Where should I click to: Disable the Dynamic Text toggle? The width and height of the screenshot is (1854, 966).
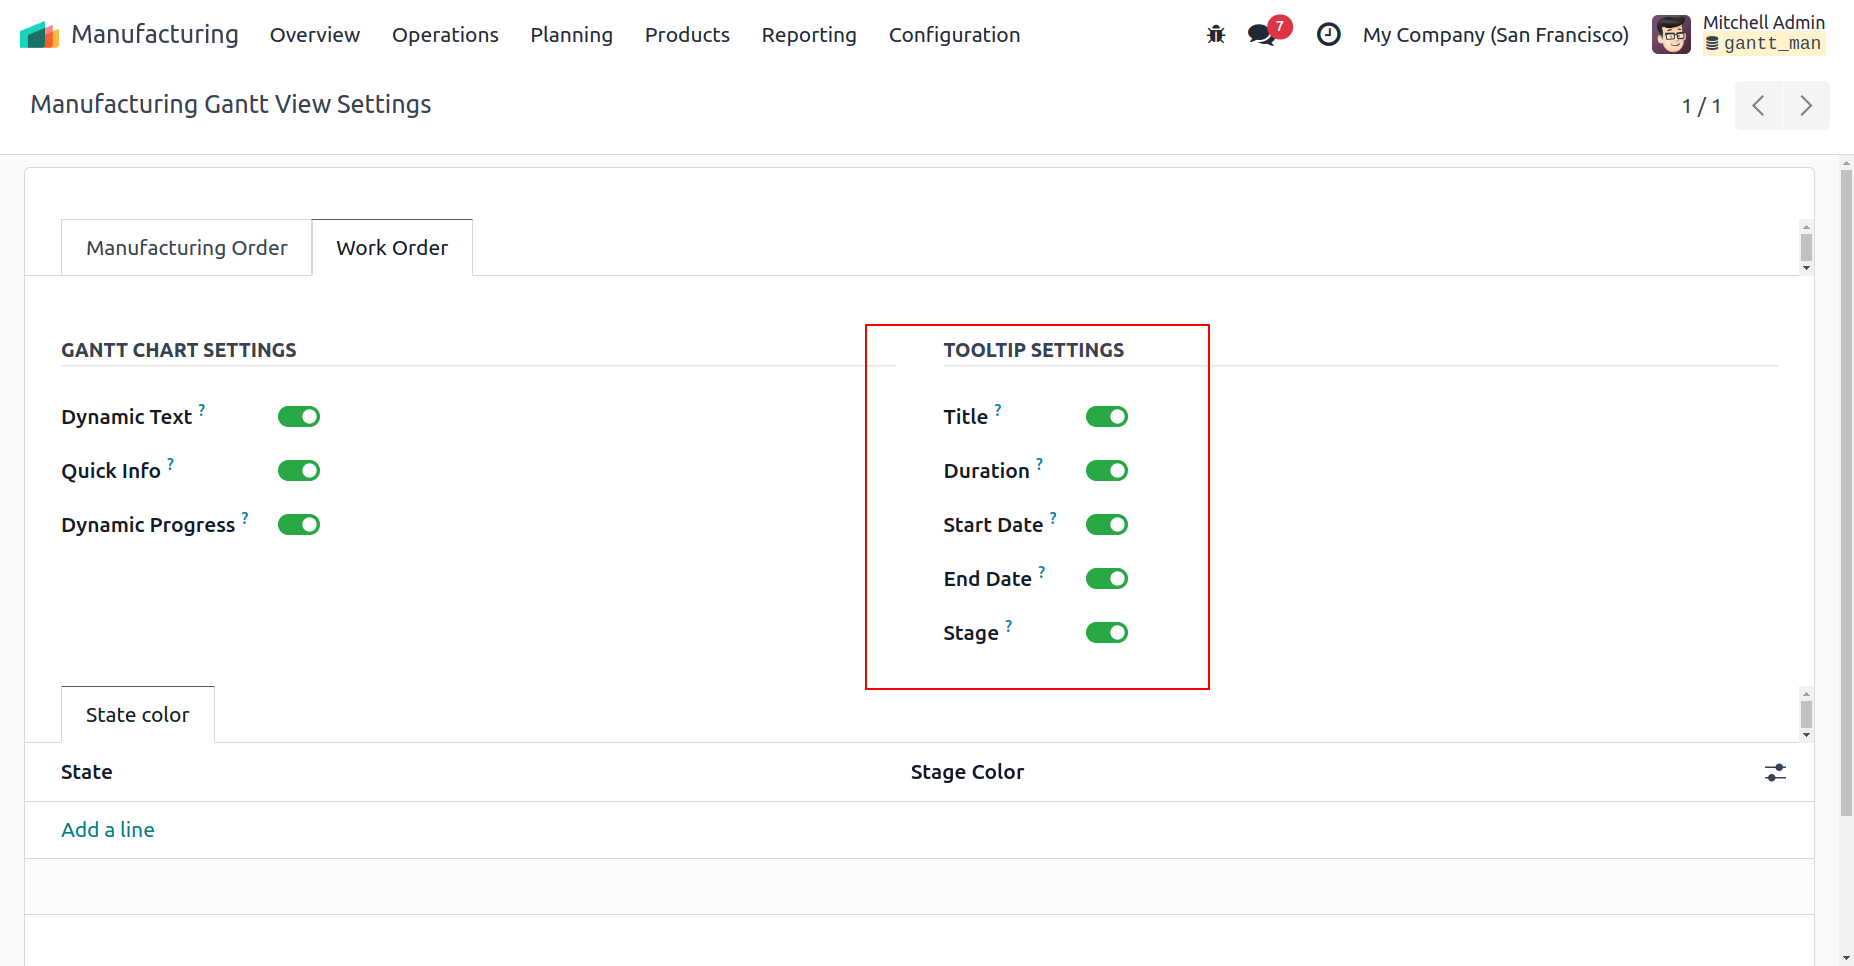pyautogui.click(x=299, y=417)
